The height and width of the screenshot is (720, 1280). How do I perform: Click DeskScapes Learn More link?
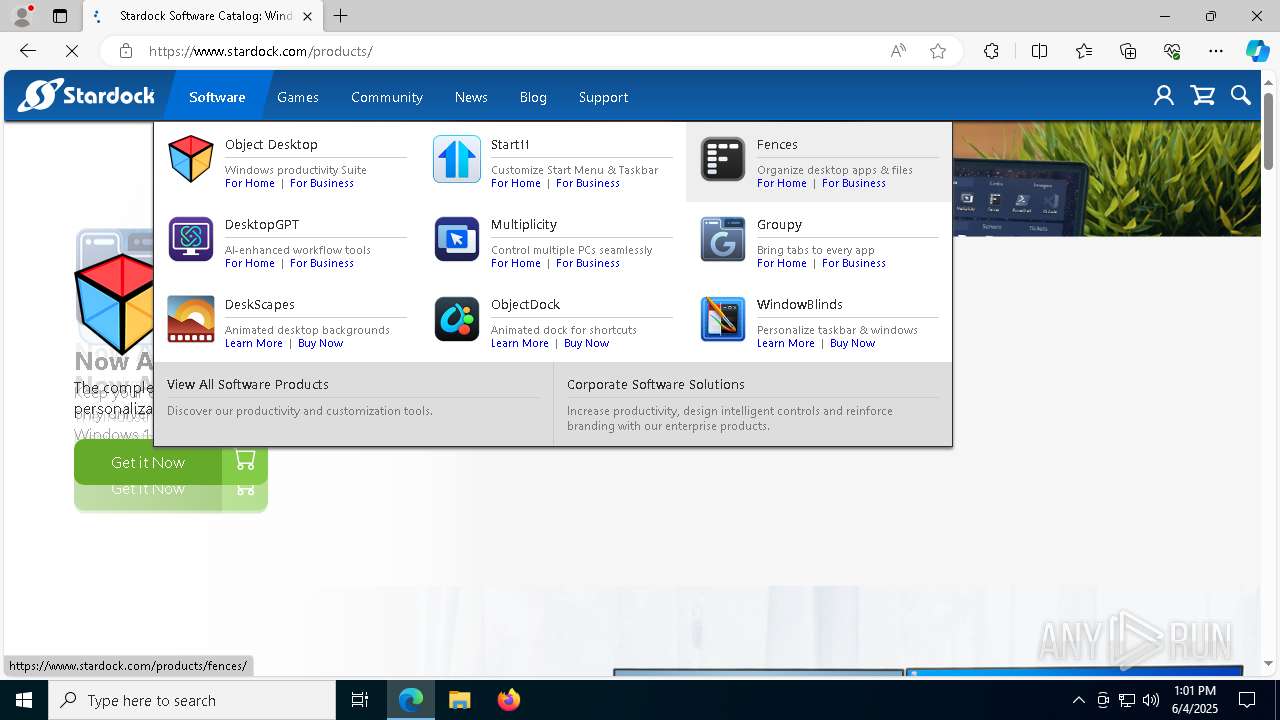[x=254, y=343]
